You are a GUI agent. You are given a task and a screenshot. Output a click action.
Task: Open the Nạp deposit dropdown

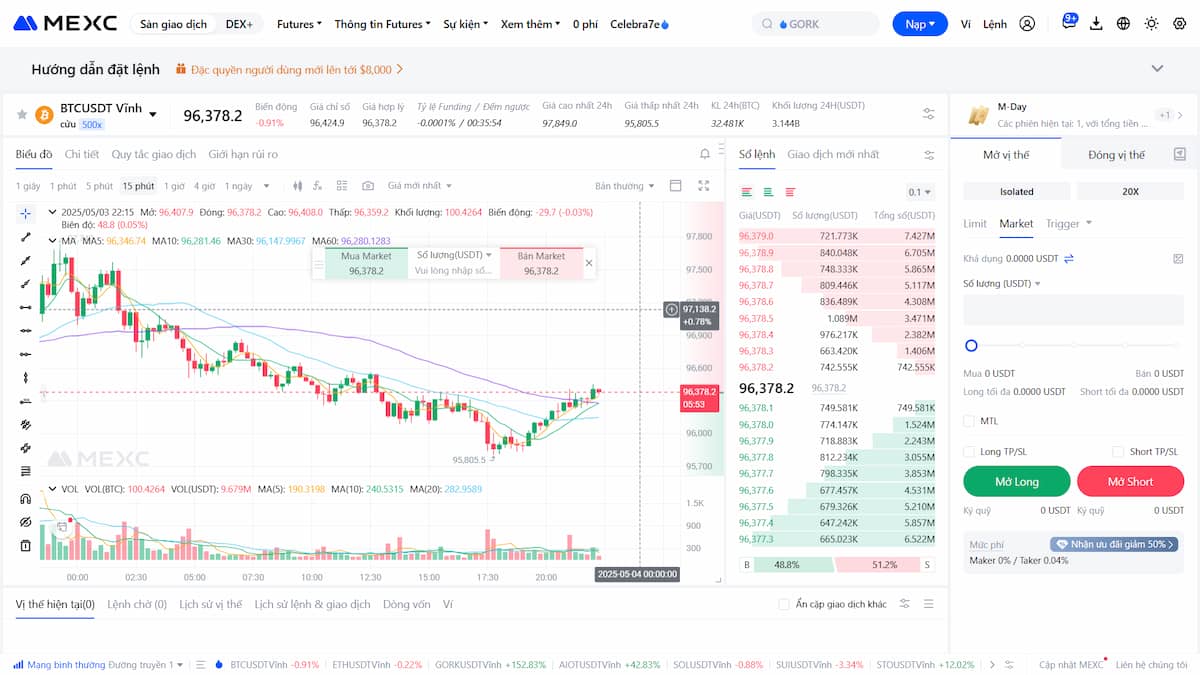[x=920, y=24]
